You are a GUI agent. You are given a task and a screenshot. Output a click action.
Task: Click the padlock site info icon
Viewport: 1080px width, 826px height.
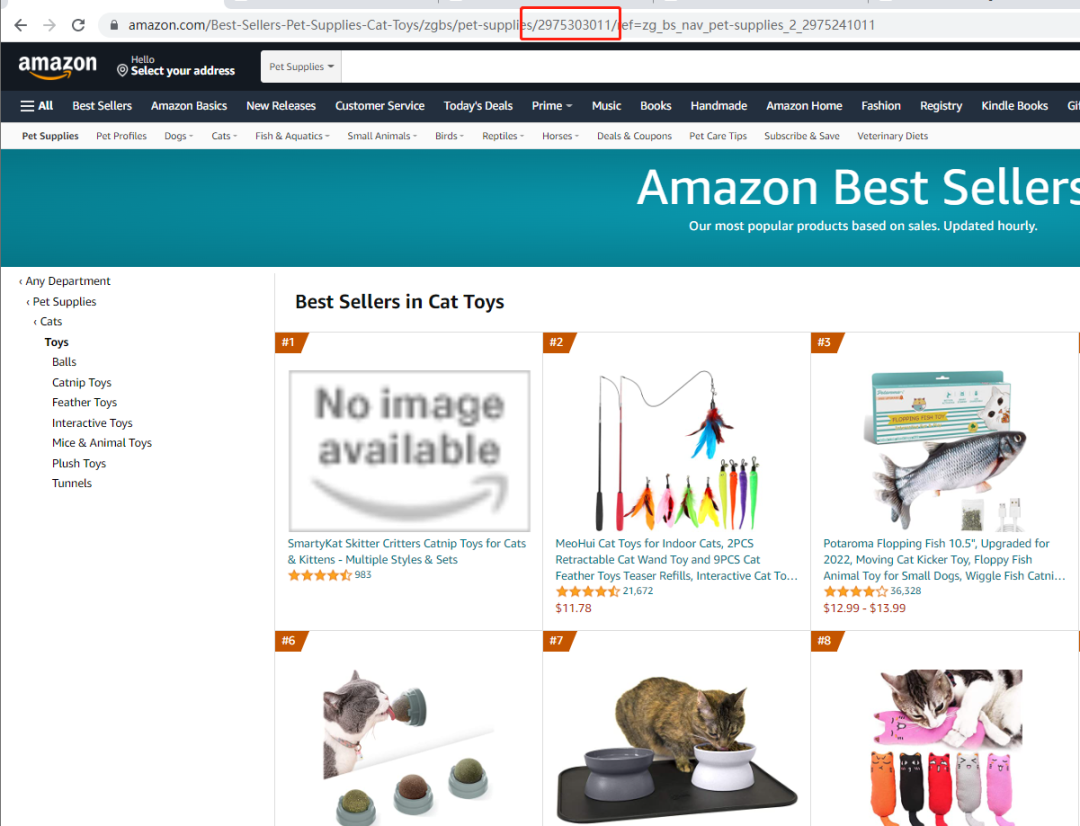click(114, 25)
